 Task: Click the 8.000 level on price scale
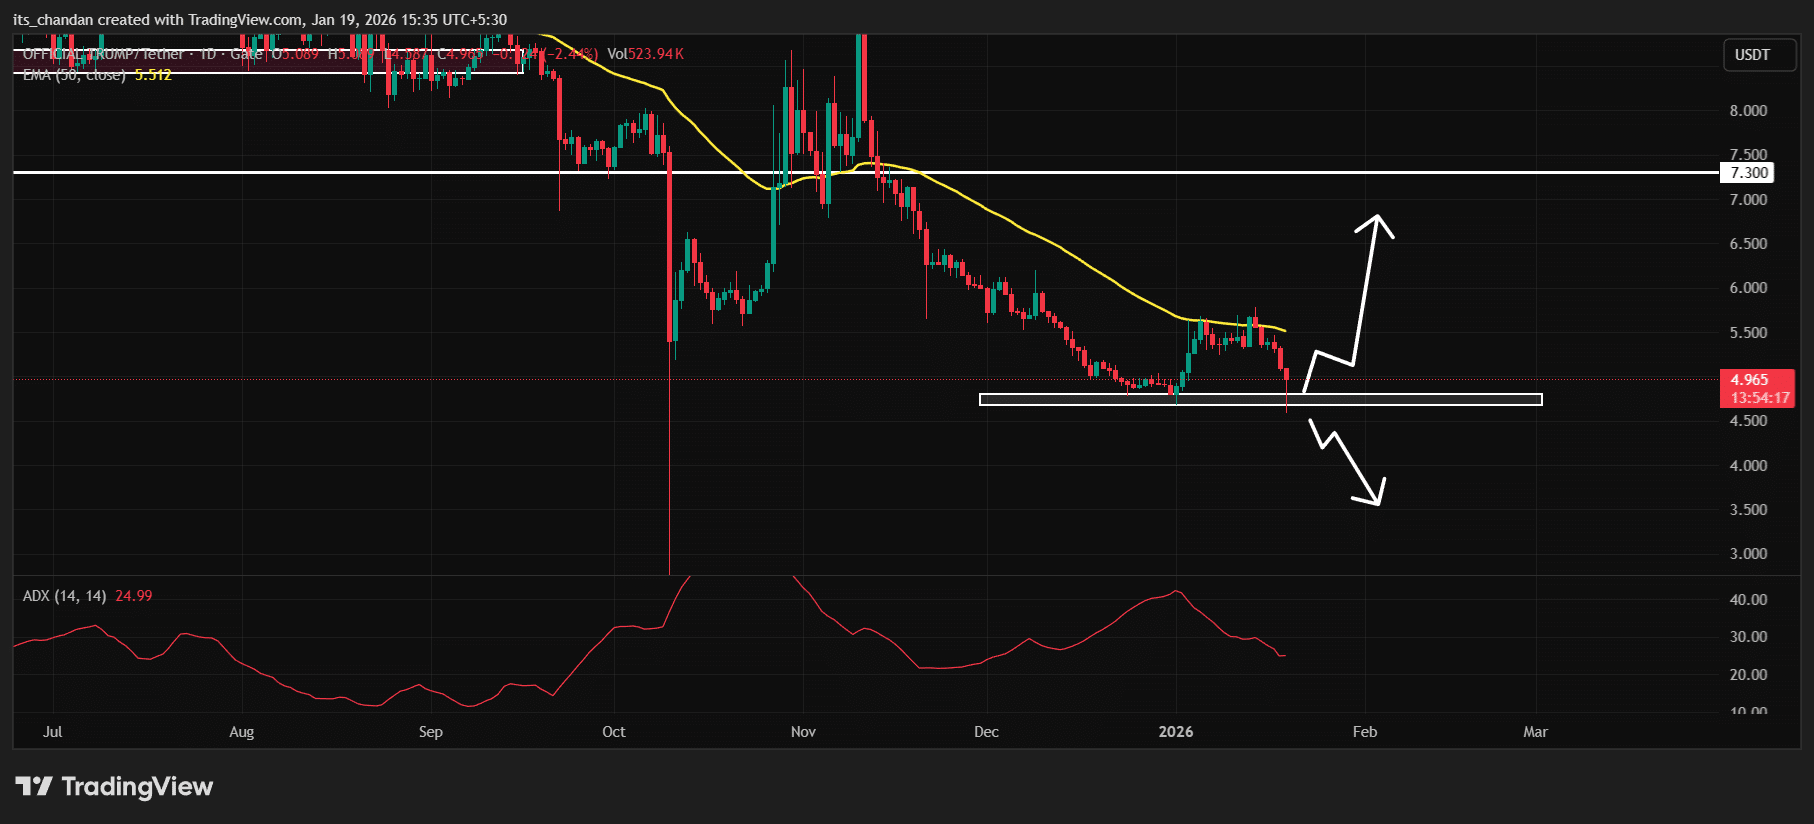[1748, 111]
